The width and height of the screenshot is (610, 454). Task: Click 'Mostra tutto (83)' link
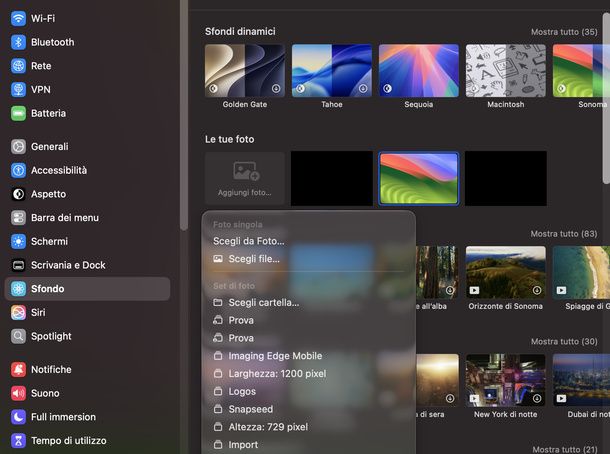click(x=564, y=234)
